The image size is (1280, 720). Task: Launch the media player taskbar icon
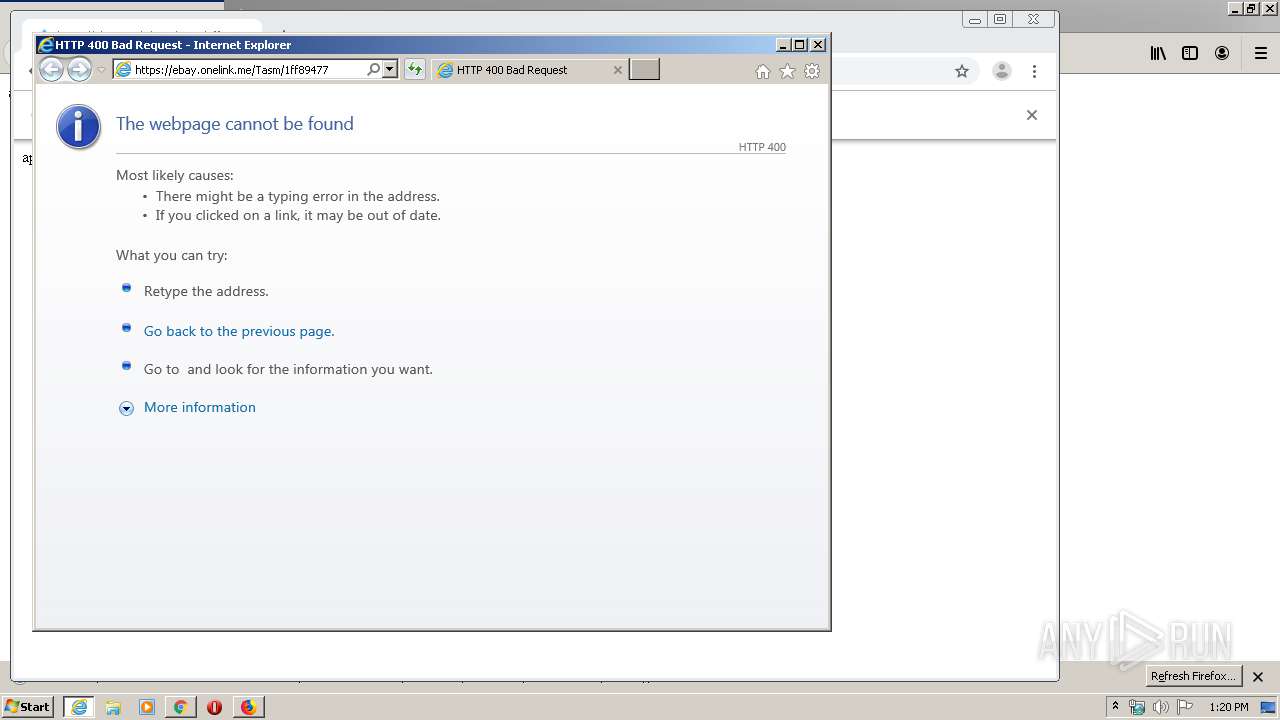tap(147, 707)
